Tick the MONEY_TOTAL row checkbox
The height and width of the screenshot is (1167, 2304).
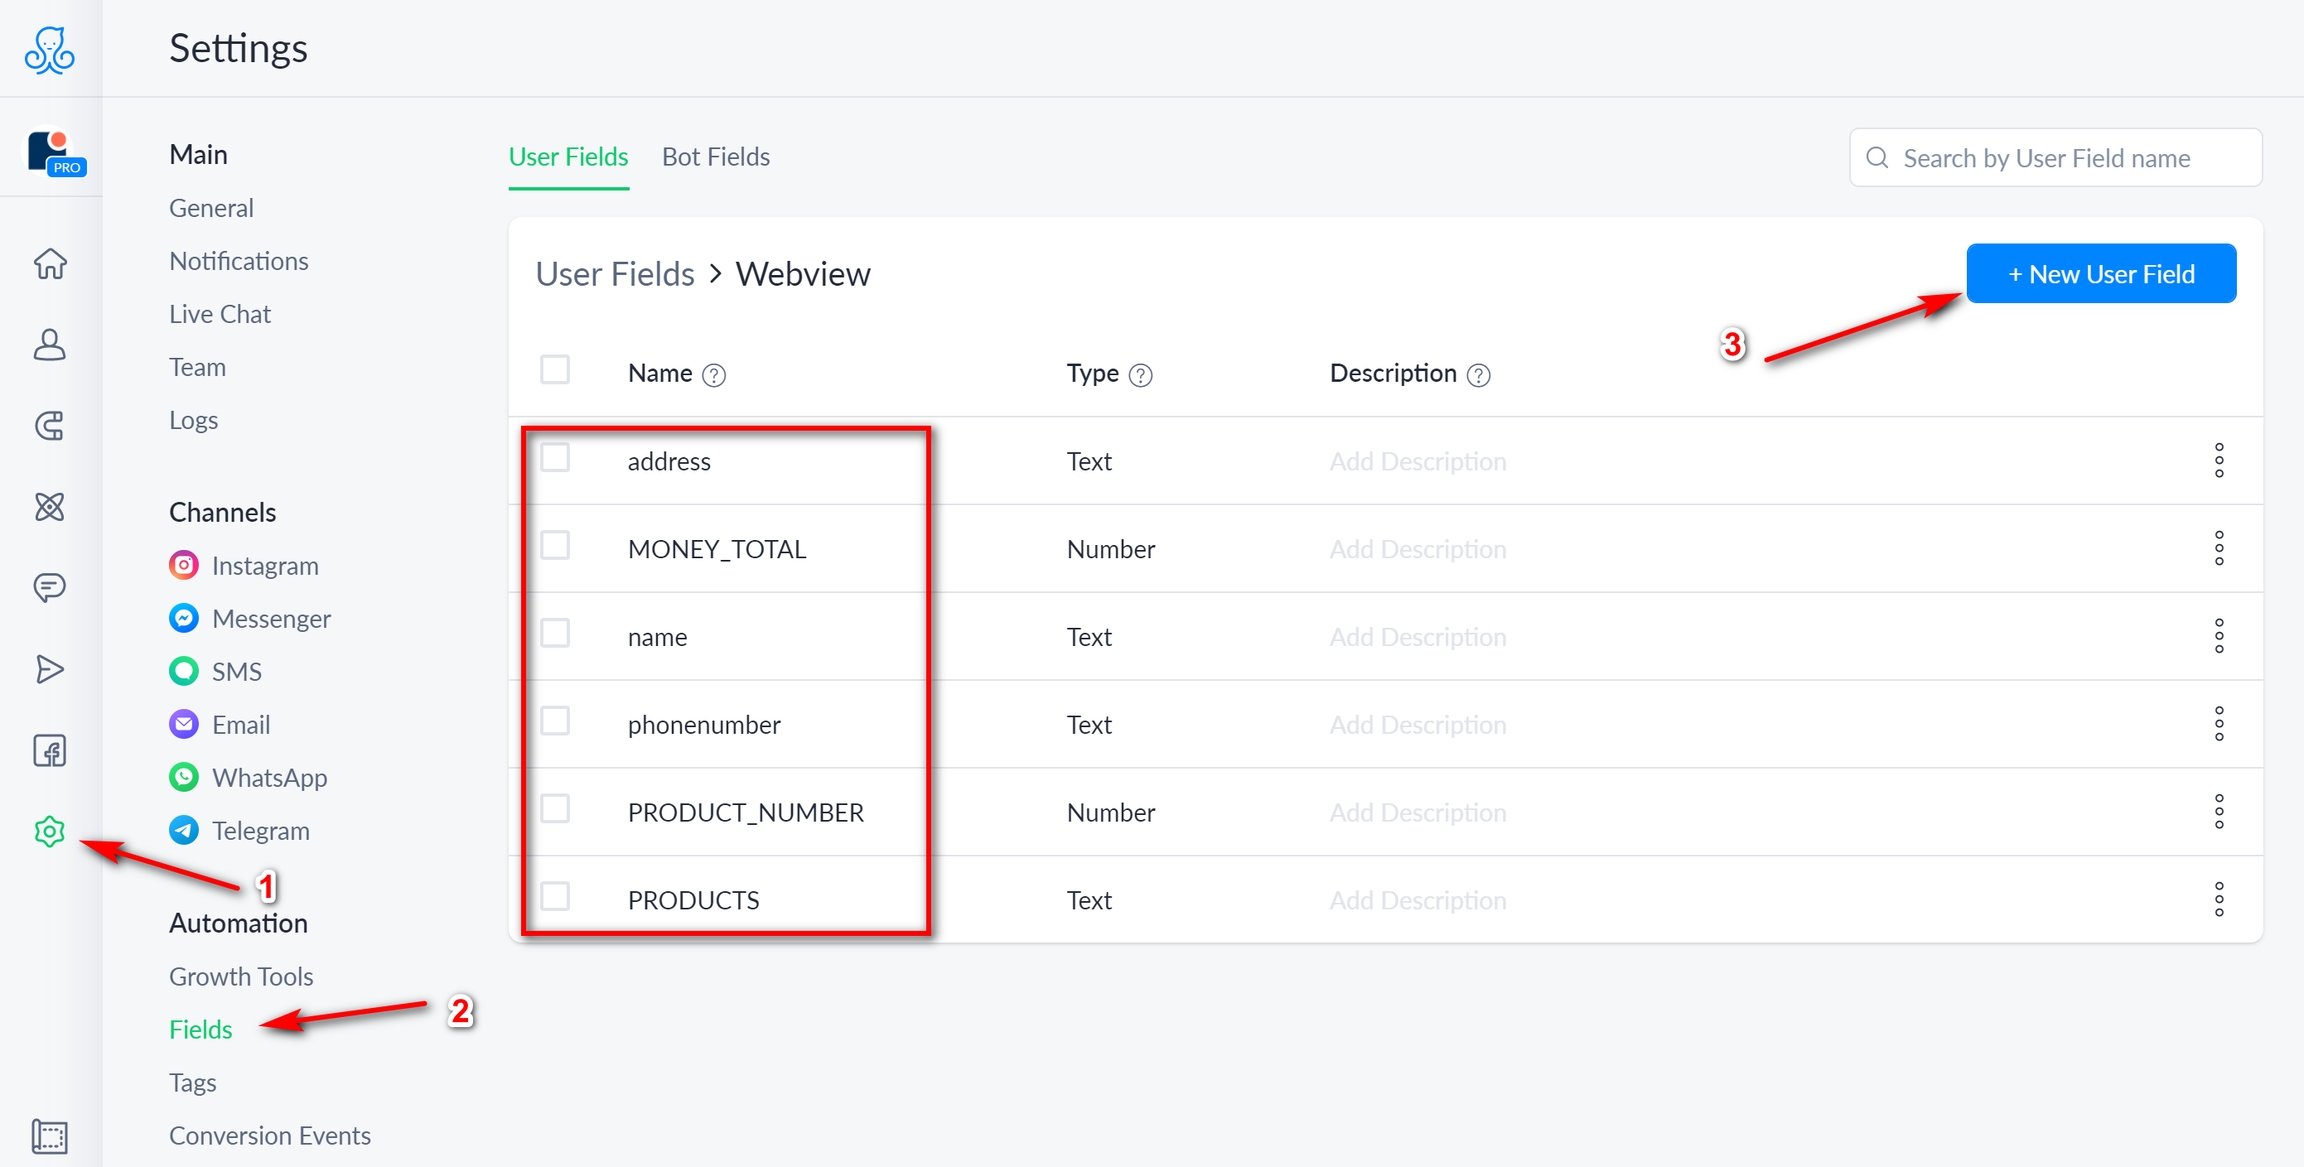[555, 546]
